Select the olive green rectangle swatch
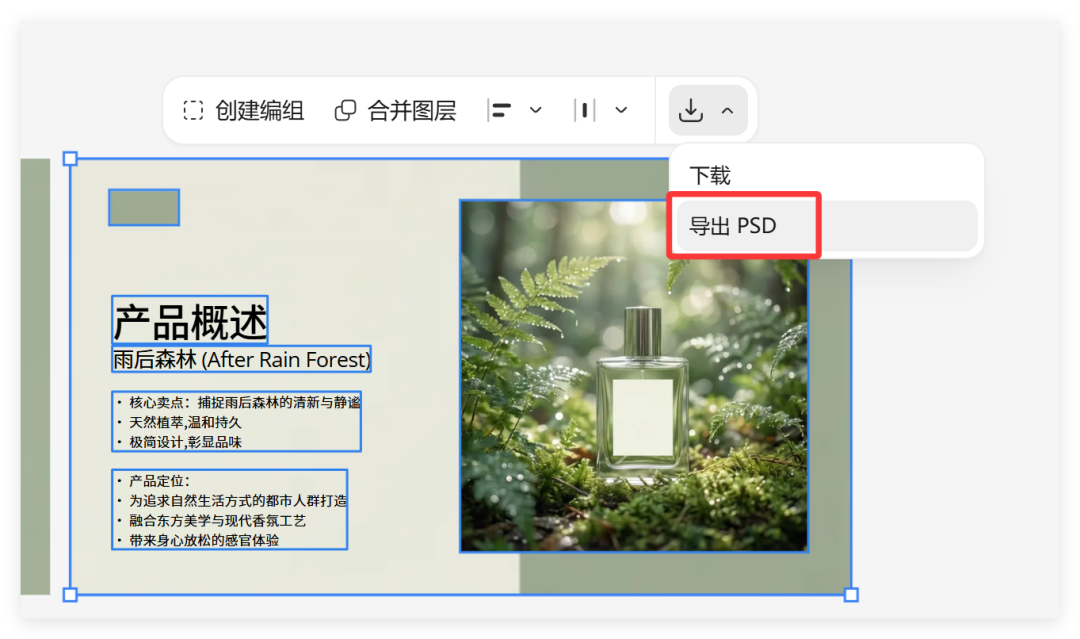 [x=143, y=207]
